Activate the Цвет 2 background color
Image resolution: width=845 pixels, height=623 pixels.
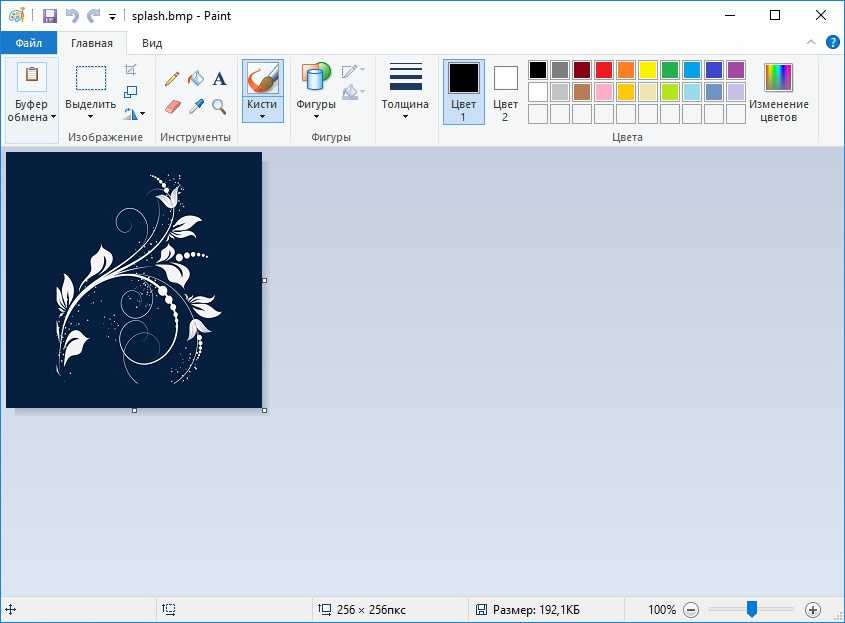tap(506, 91)
